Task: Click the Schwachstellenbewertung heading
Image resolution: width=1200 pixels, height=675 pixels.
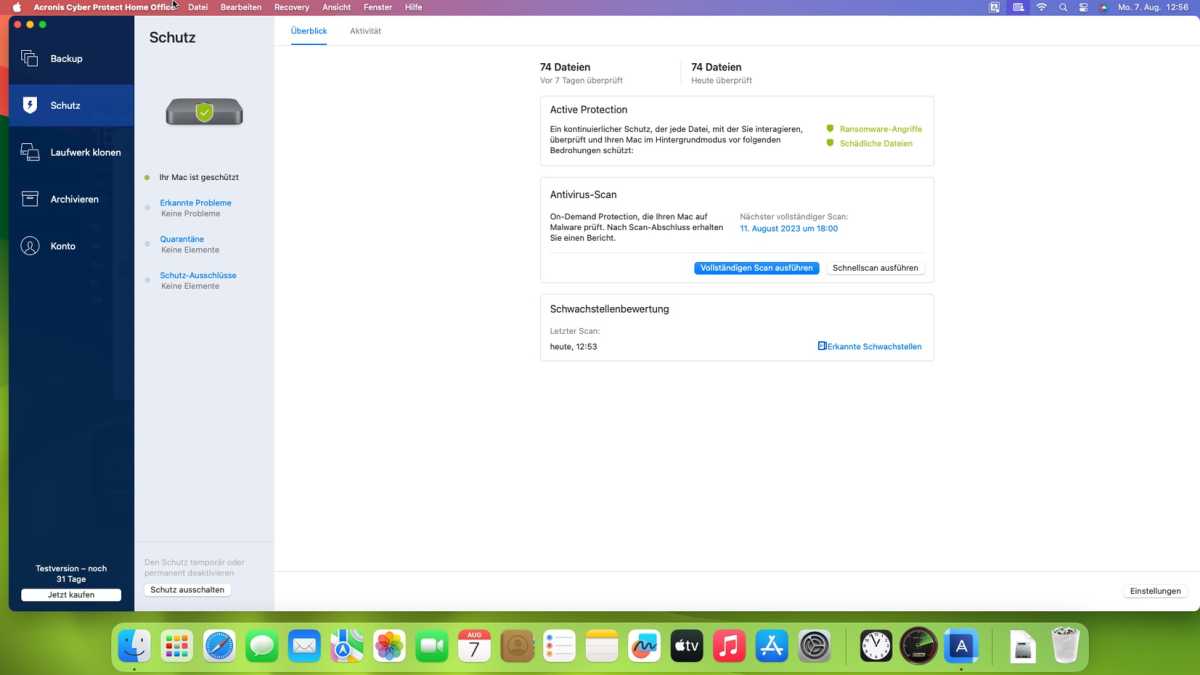Action: 610,309
